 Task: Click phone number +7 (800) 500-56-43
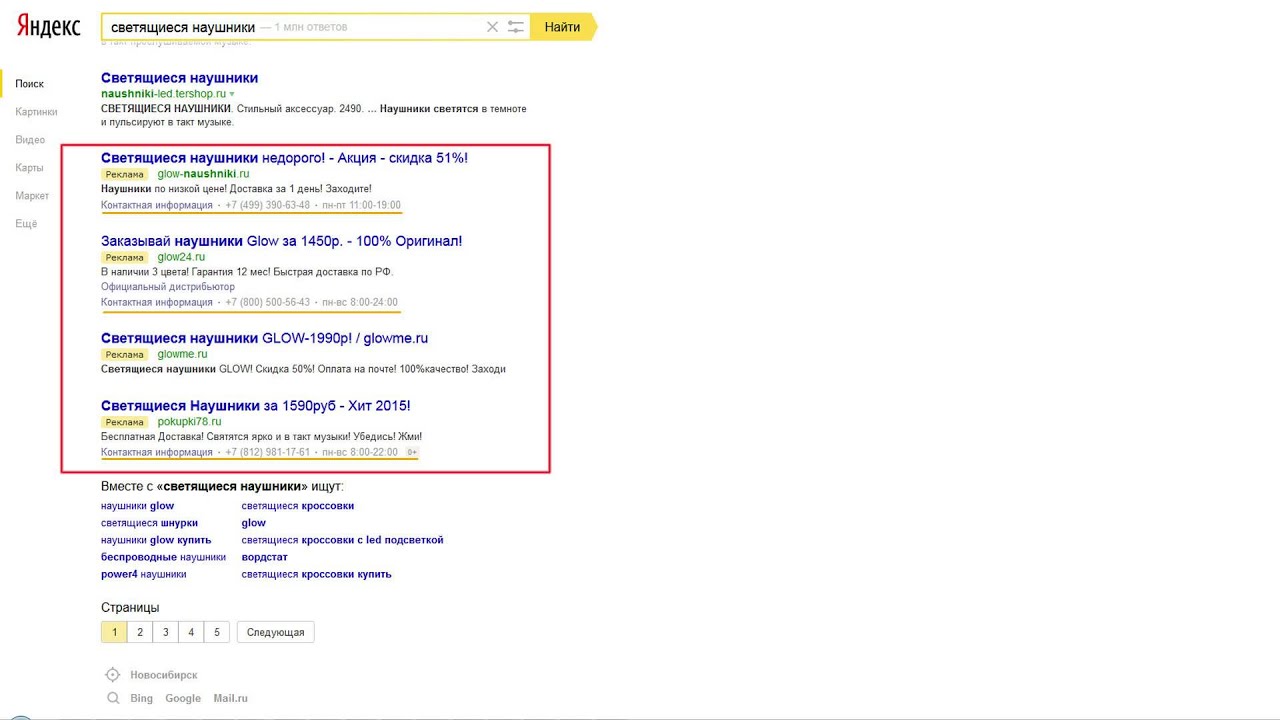267,302
